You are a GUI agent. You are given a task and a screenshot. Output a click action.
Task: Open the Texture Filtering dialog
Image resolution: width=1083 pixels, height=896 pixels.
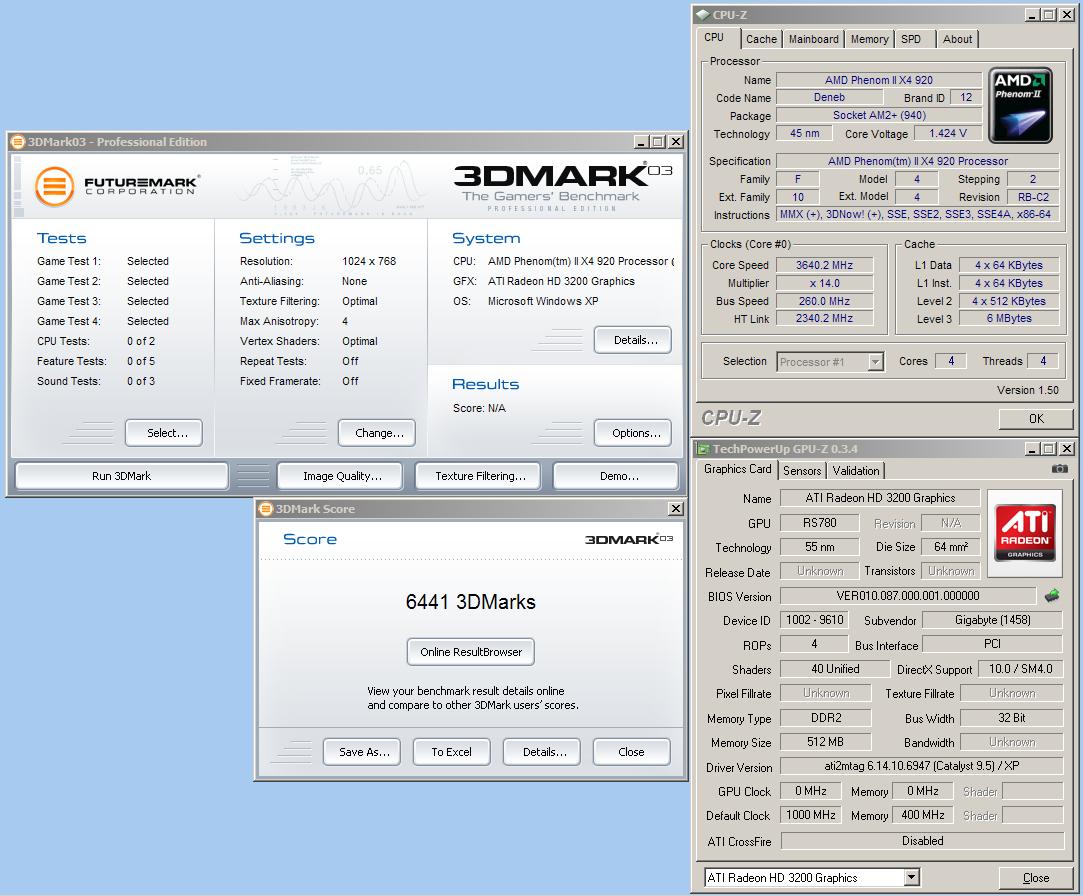pyautogui.click(x=480, y=476)
